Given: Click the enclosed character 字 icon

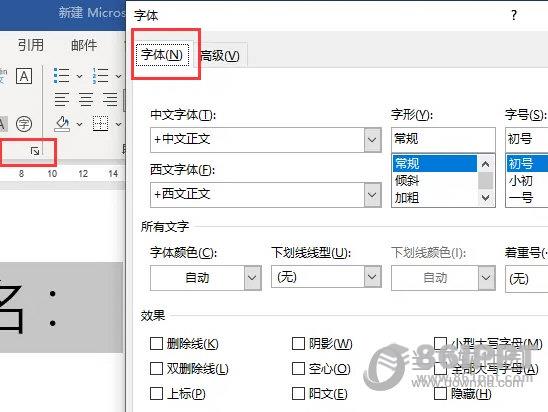Looking at the screenshot, I should tap(24, 123).
